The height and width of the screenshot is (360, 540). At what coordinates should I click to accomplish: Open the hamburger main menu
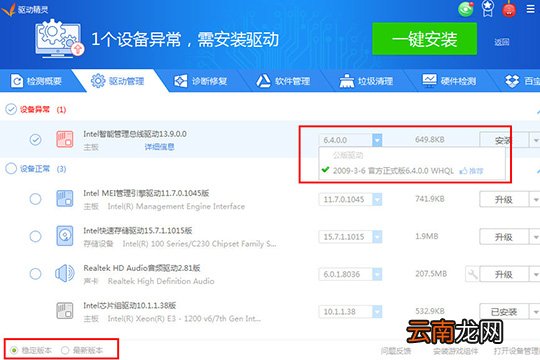click(x=531, y=9)
